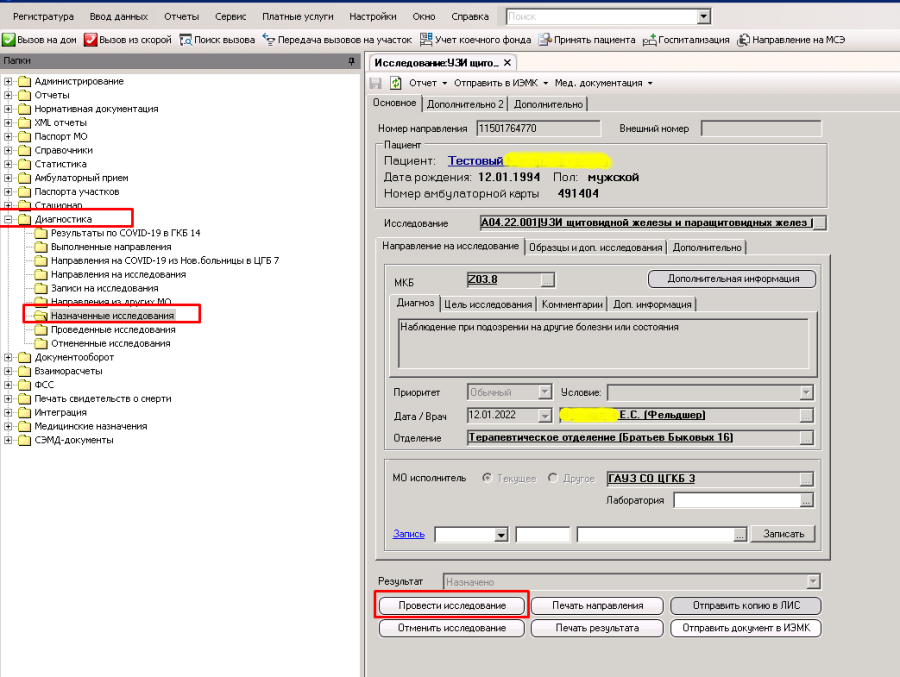Select the 'Назначенные исследования' folder

112,316
